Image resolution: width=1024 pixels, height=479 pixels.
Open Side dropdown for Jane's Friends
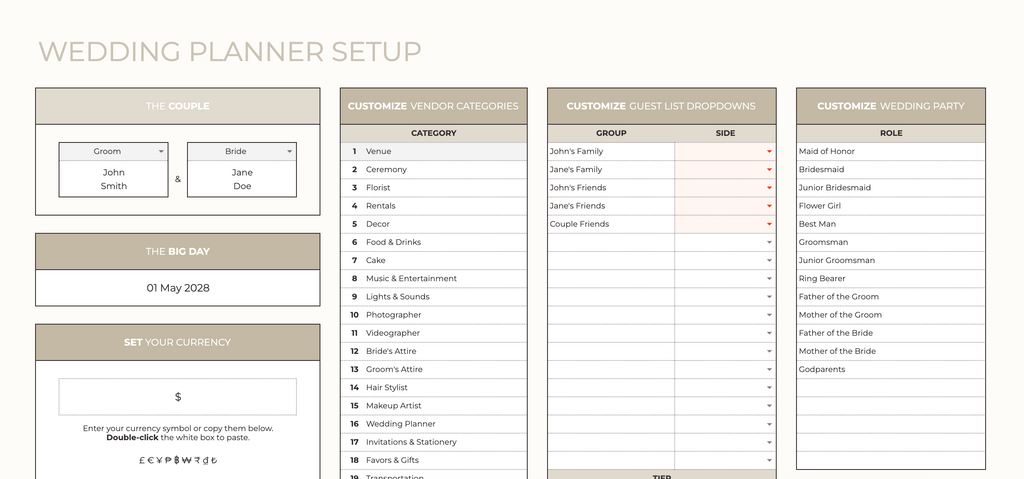point(769,206)
